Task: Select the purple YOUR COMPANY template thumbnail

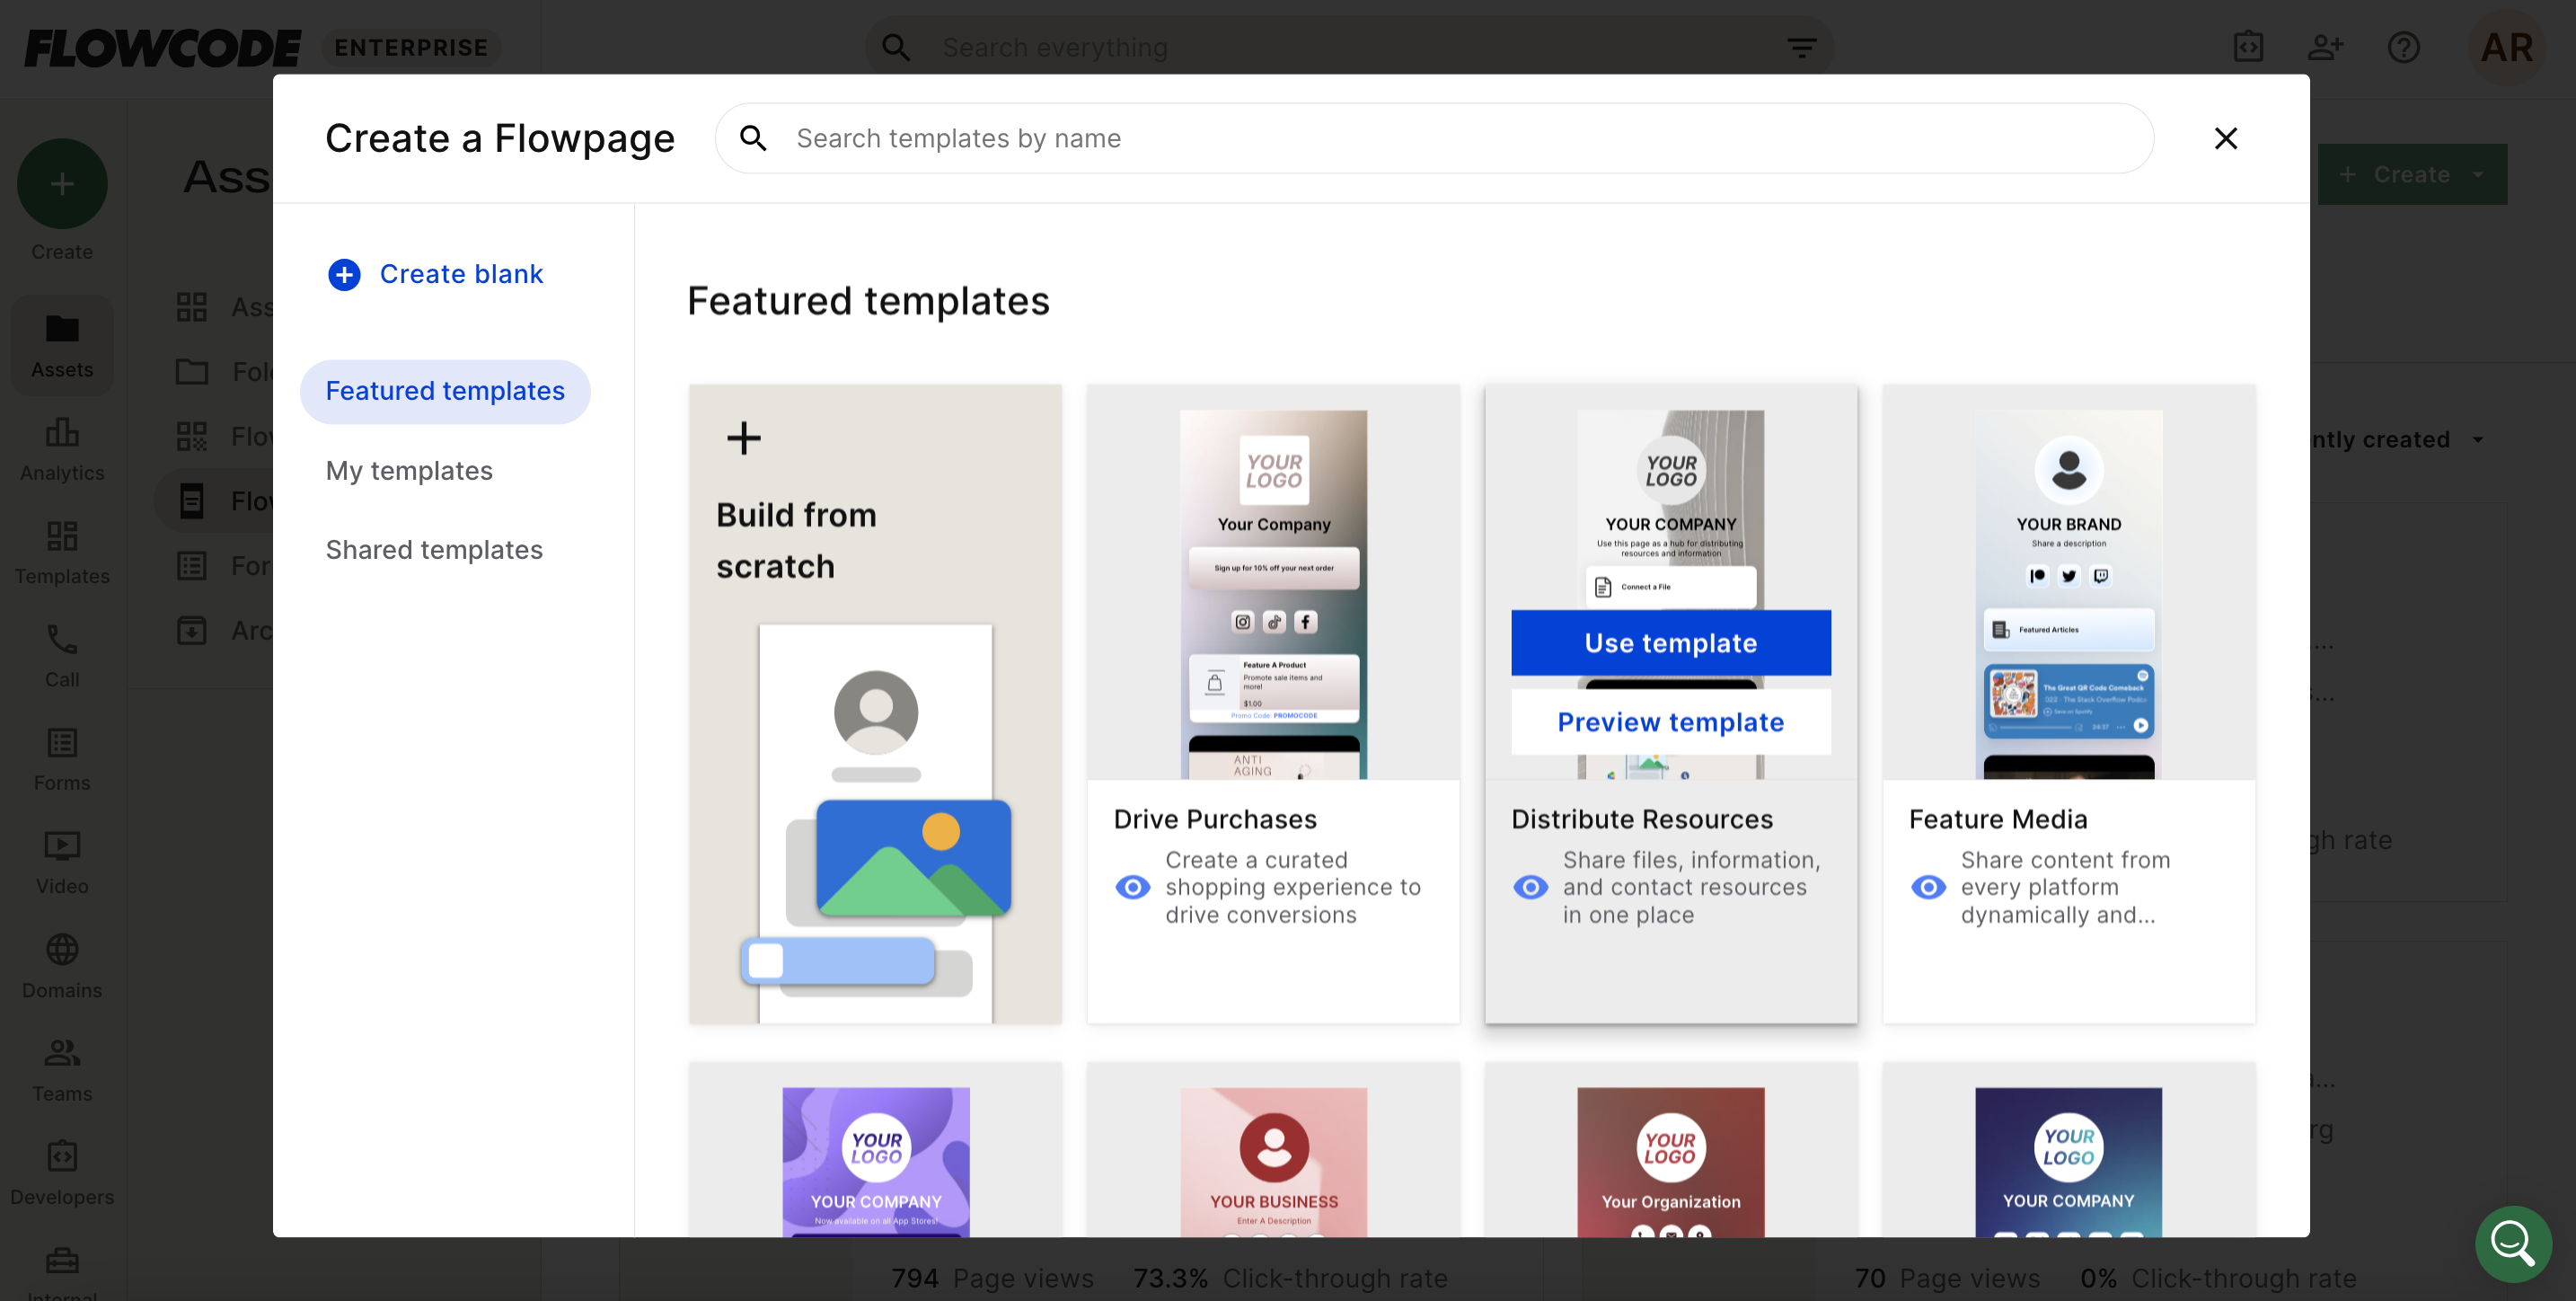Action: click(x=875, y=1161)
